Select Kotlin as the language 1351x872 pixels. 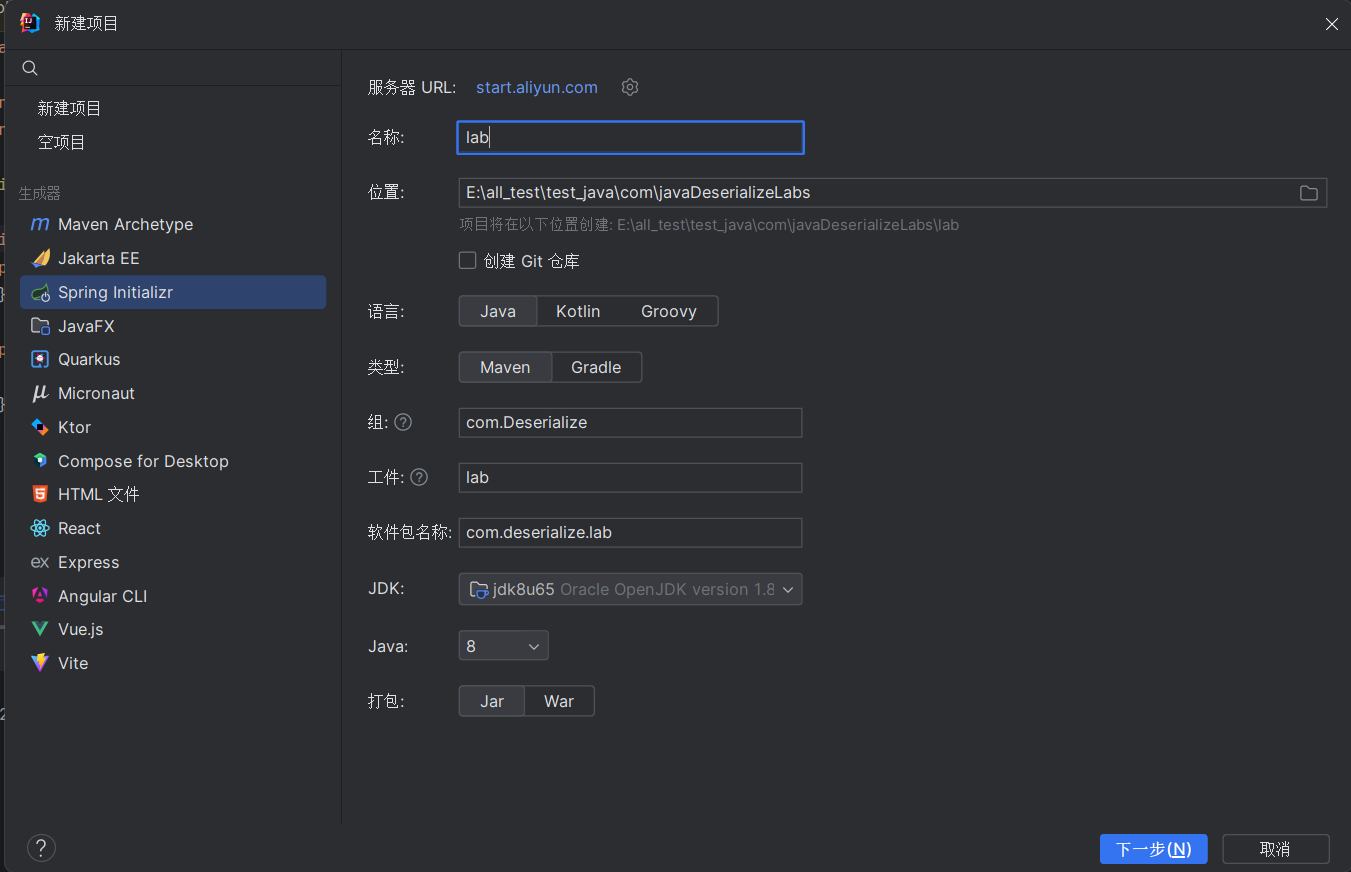(578, 311)
